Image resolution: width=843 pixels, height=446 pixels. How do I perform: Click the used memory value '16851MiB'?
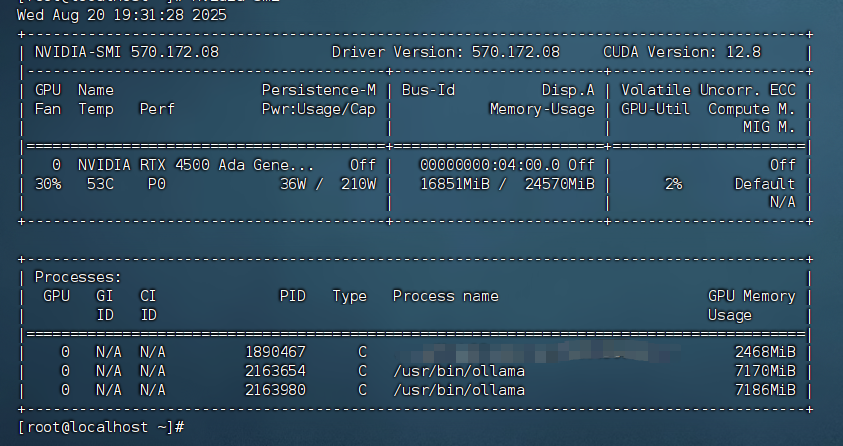pyautogui.click(x=455, y=184)
